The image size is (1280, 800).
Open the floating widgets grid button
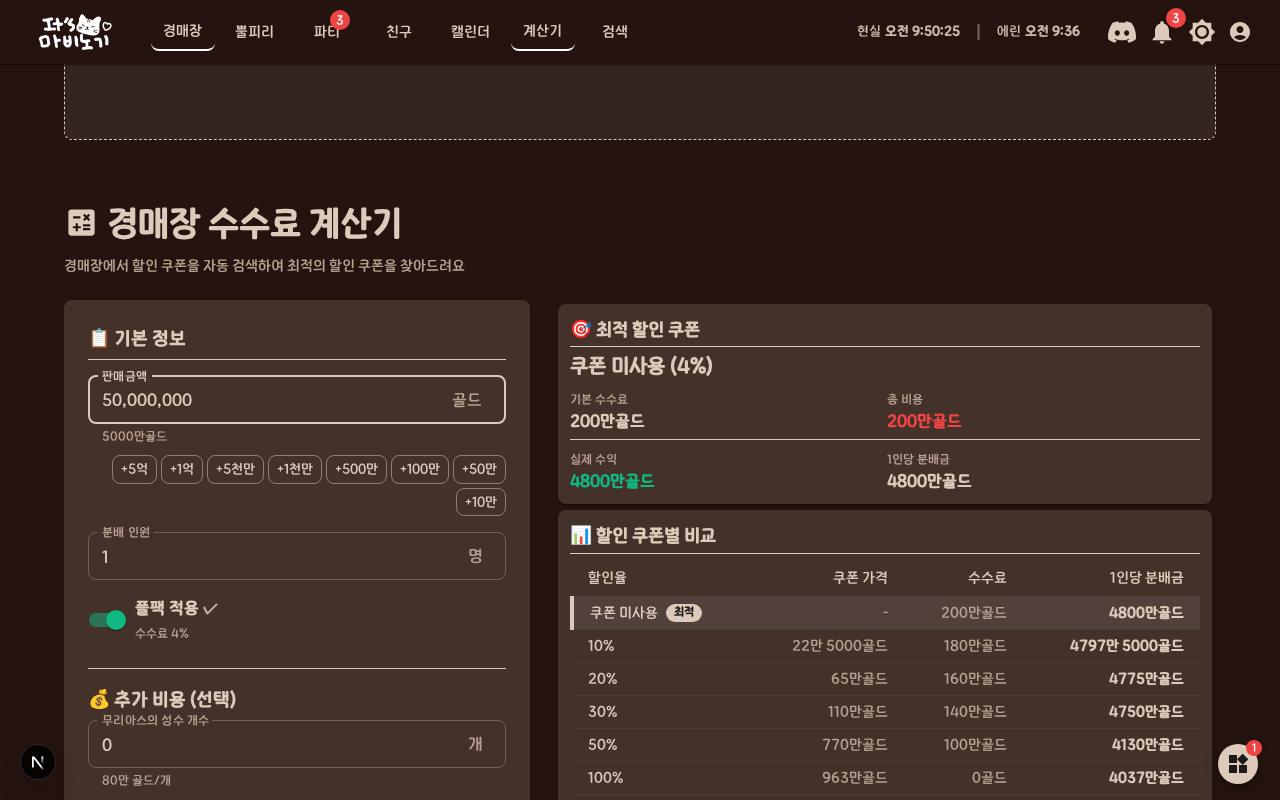(1238, 764)
